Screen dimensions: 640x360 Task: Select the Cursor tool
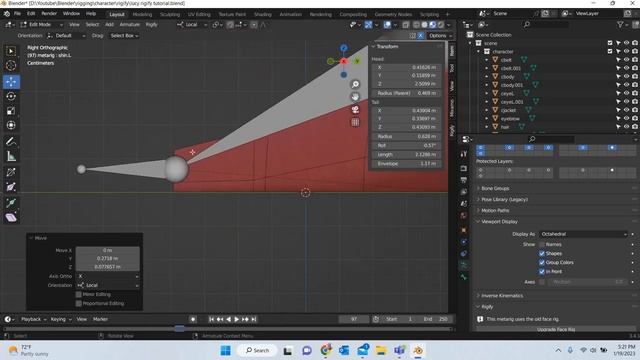tap(11, 65)
